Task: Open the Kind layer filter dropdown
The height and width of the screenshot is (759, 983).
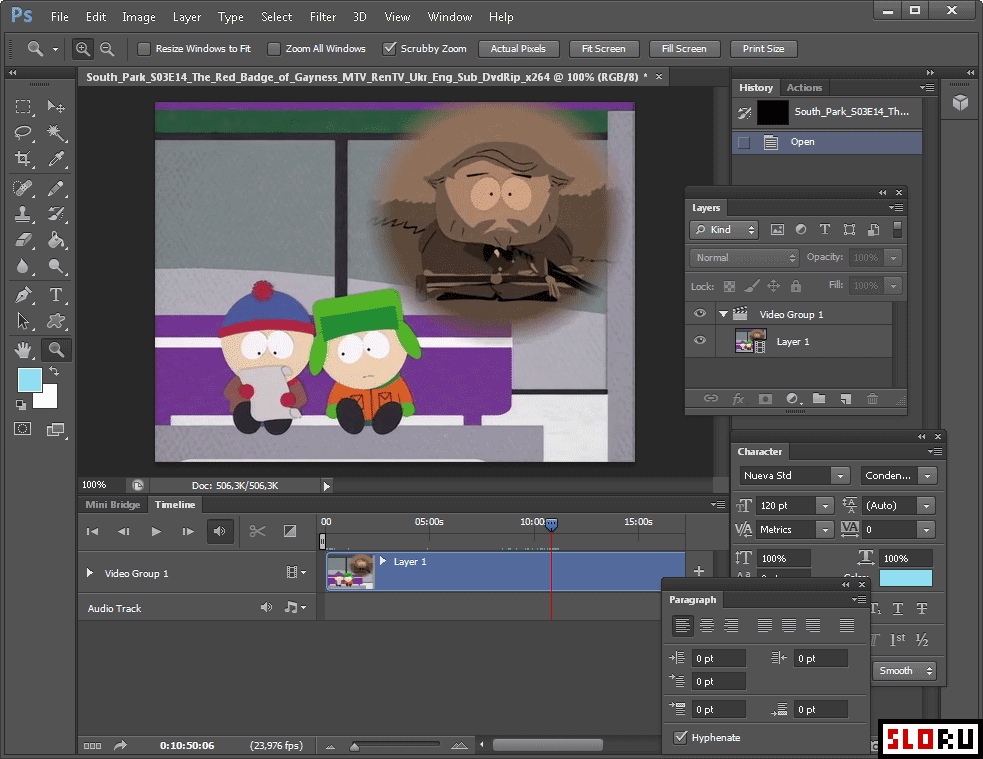Action: tap(724, 230)
